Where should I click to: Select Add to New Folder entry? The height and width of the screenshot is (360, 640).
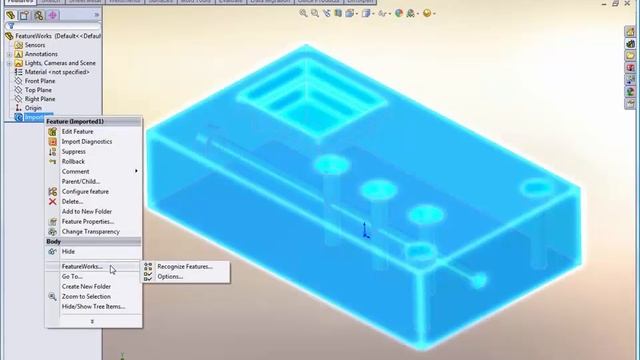87,211
